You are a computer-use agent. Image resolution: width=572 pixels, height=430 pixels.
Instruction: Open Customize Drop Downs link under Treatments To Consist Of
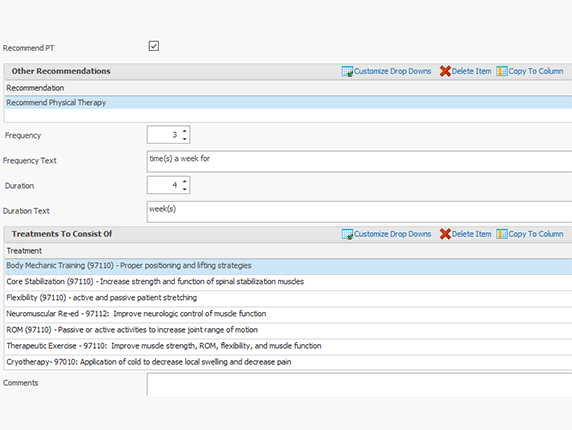click(x=393, y=234)
